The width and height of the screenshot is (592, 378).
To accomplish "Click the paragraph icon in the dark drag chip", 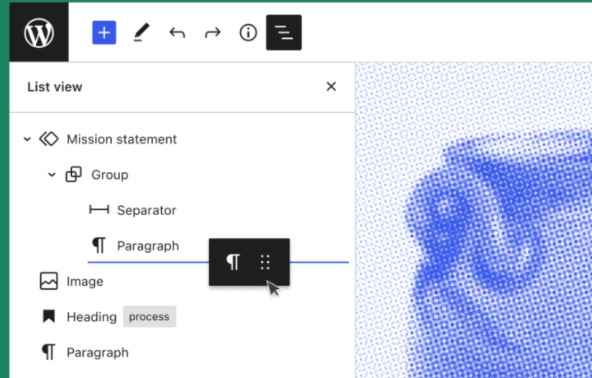I will click(x=233, y=262).
